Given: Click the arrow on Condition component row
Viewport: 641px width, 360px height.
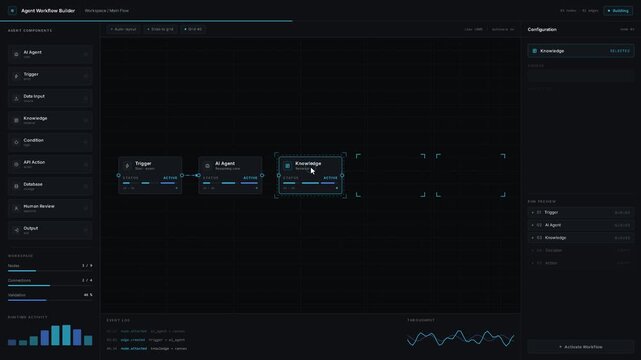Looking at the screenshot, I should [86, 143].
